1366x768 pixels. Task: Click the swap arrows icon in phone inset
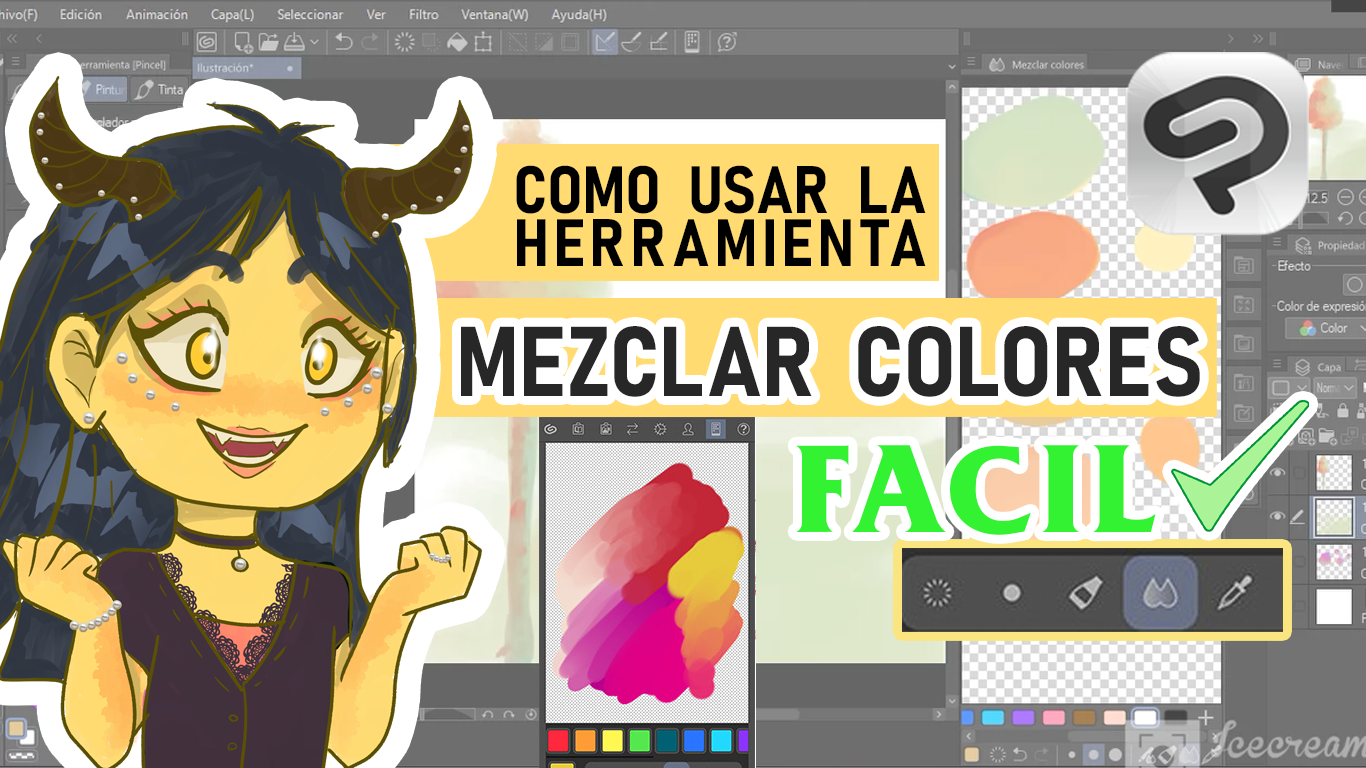pyautogui.click(x=632, y=429)
